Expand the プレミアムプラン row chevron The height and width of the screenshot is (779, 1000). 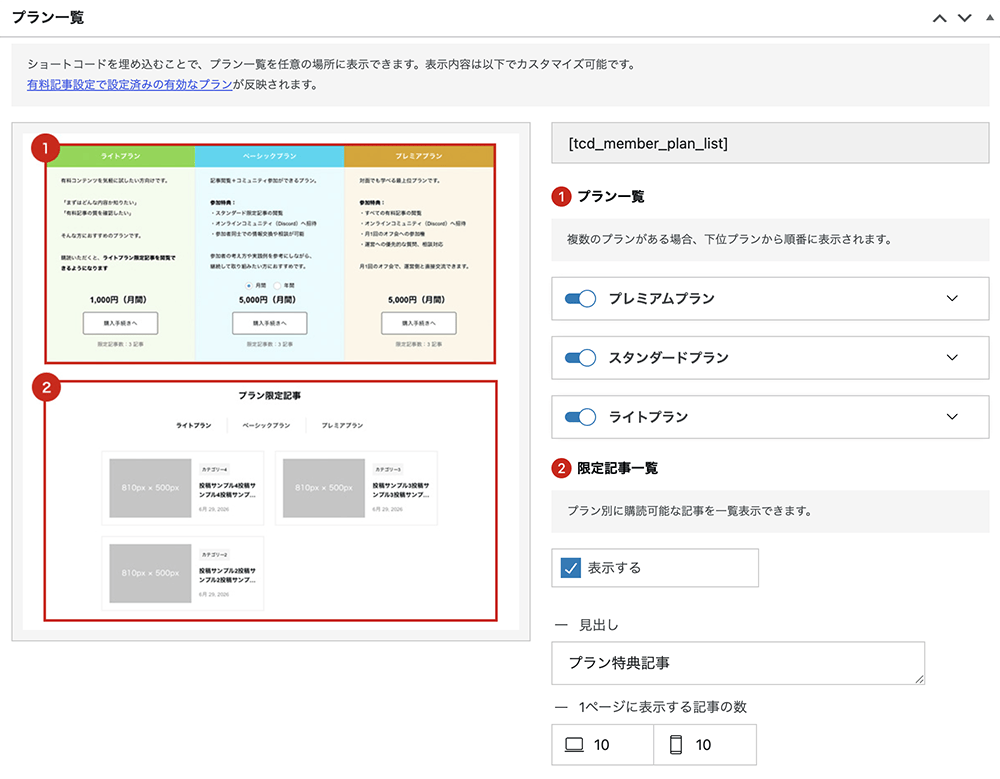(952, 299)
